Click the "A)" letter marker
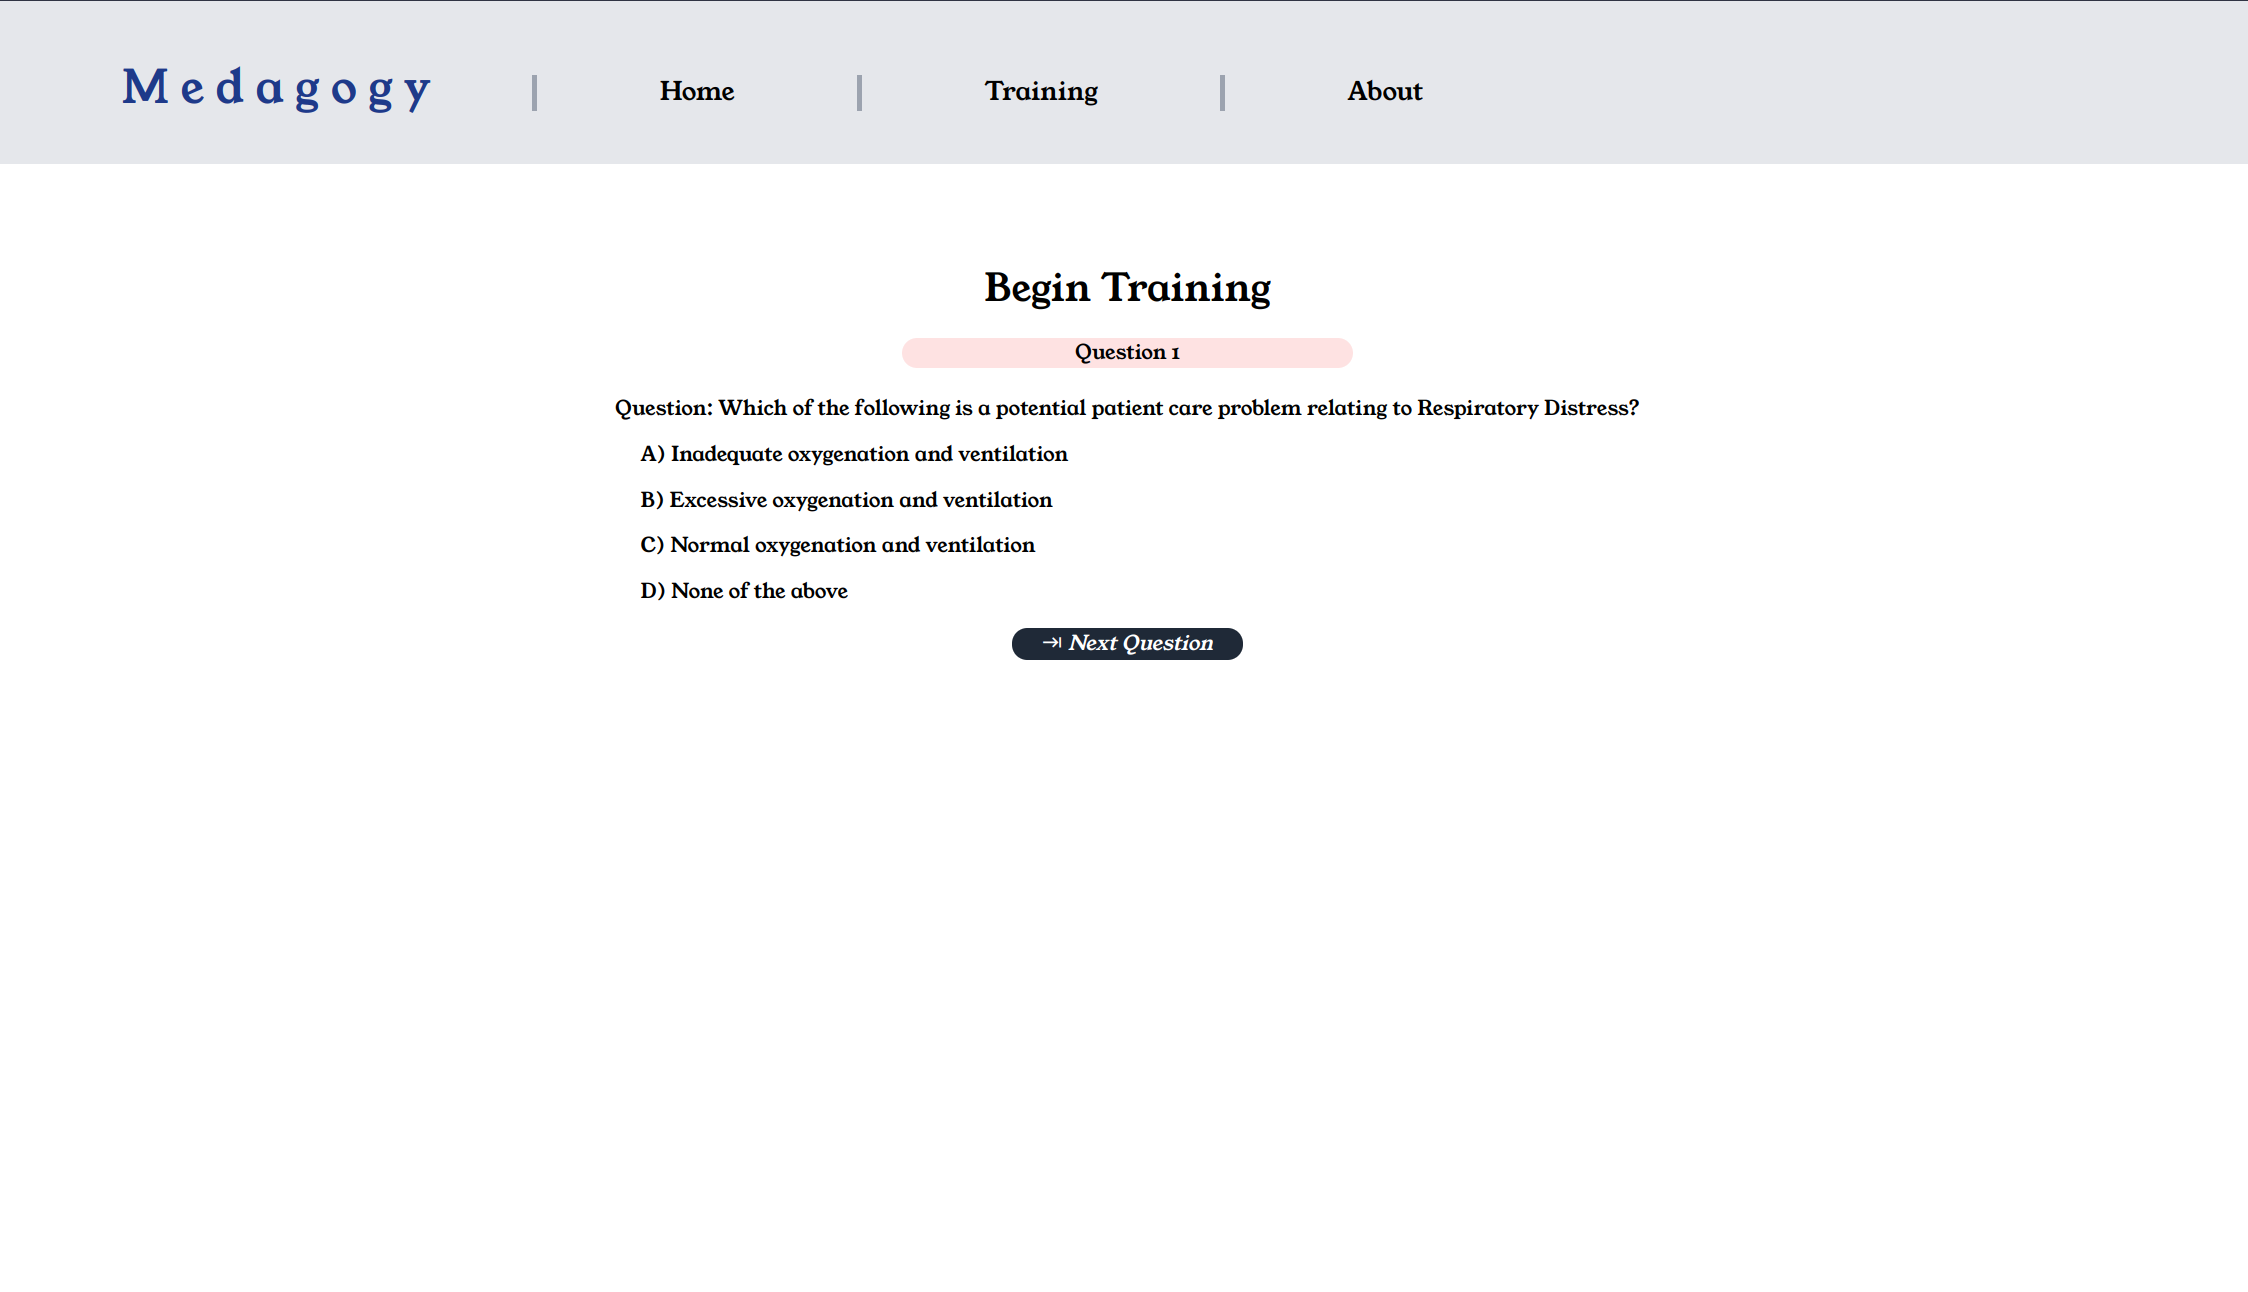Screen dimensions: 2248x1292 [652, 454]
